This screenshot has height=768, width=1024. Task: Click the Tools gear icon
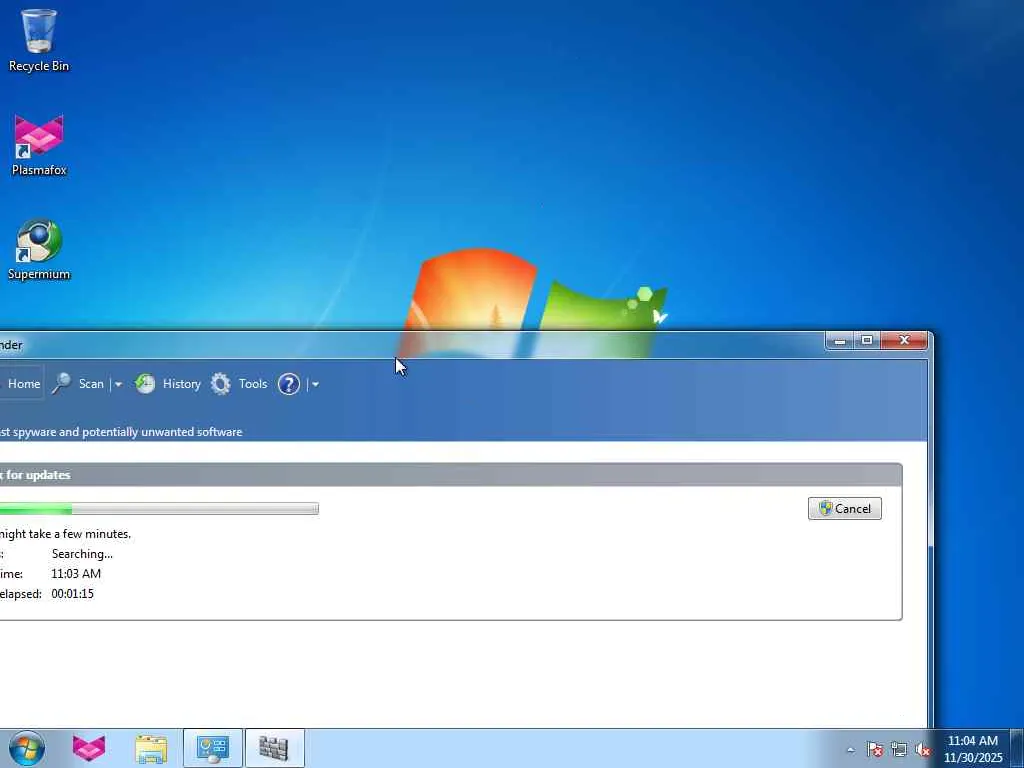tap(221, 384)
